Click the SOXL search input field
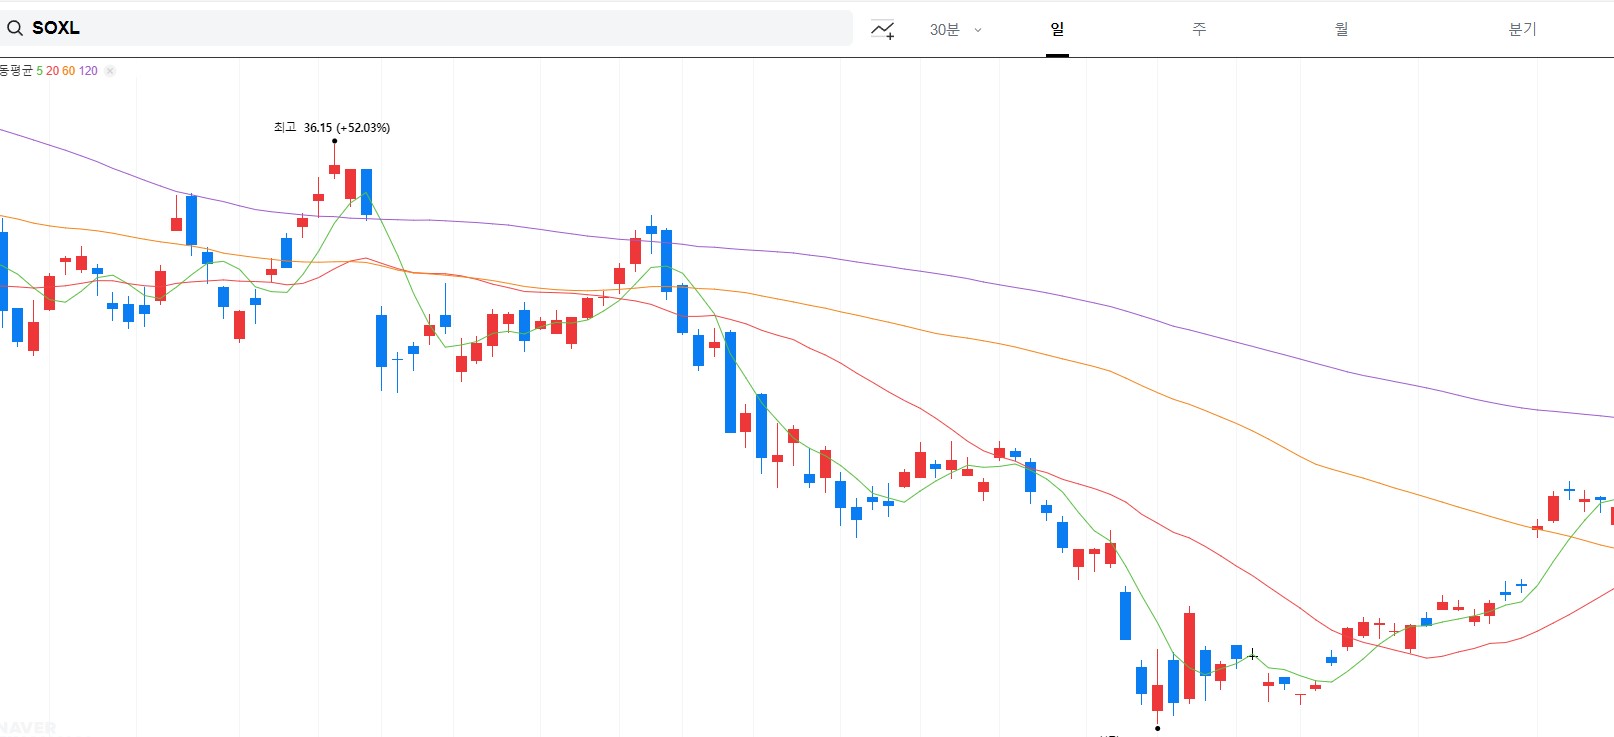Image resolution: width=1614 pixels, height=737 pixels. tap(426, 28)
